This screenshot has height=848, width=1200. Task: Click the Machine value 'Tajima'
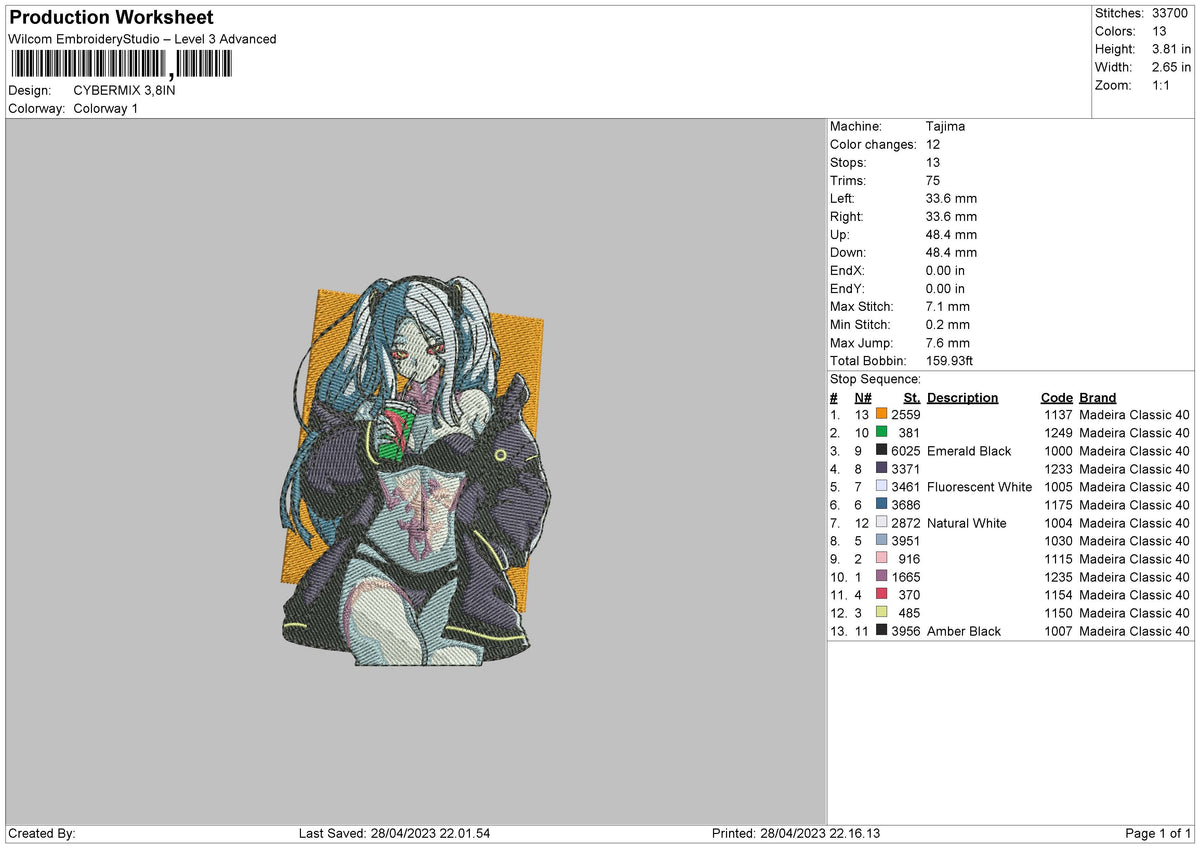tap(945, 126)
